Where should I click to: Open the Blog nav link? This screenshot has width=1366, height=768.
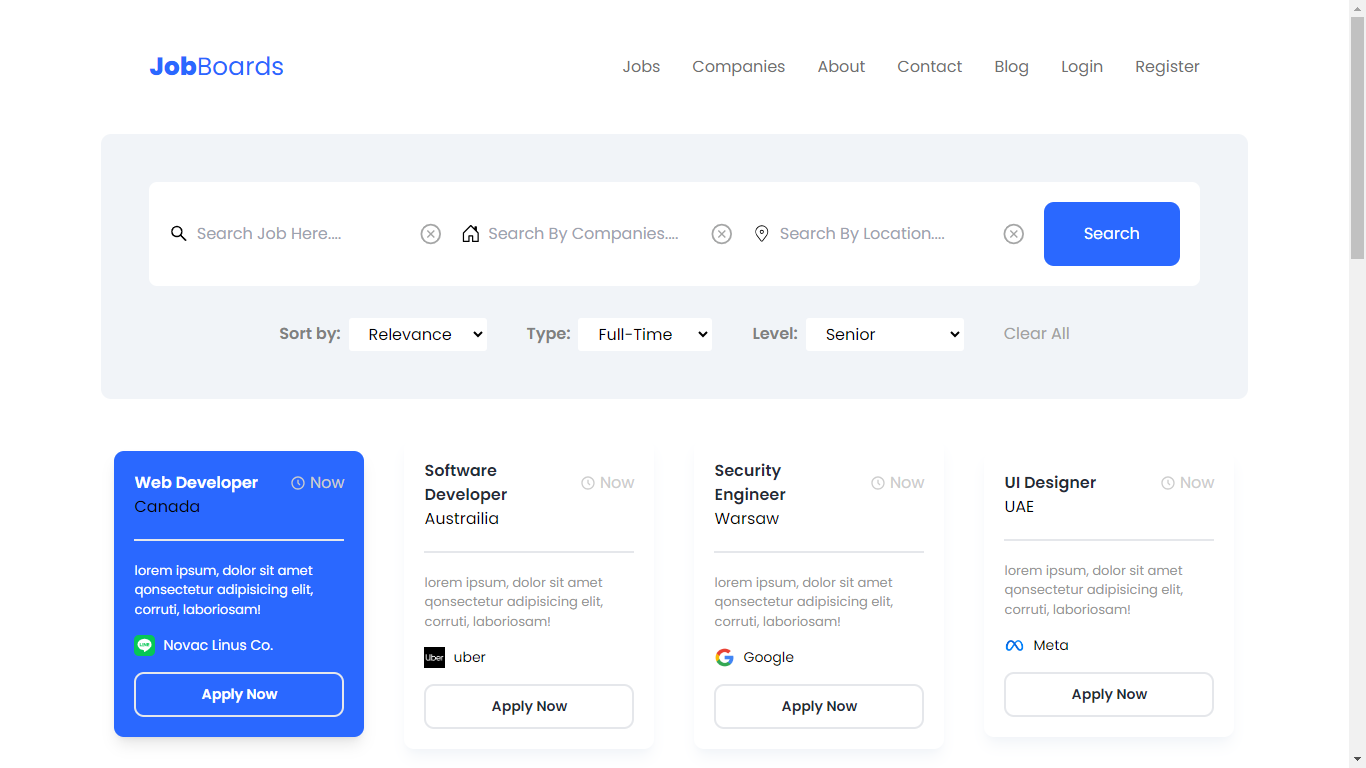[x=1011, y=67]
